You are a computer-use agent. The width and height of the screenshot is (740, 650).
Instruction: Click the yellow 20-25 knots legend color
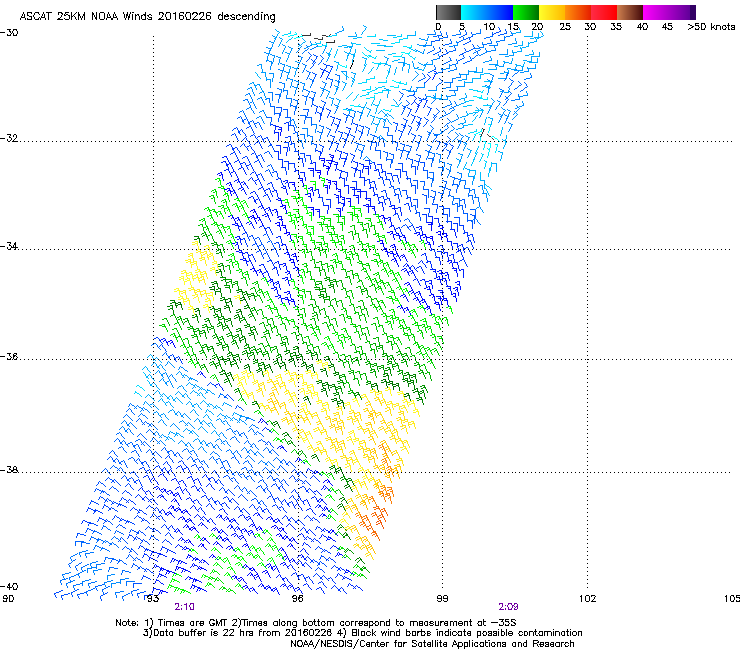click(x=552, y=12)
